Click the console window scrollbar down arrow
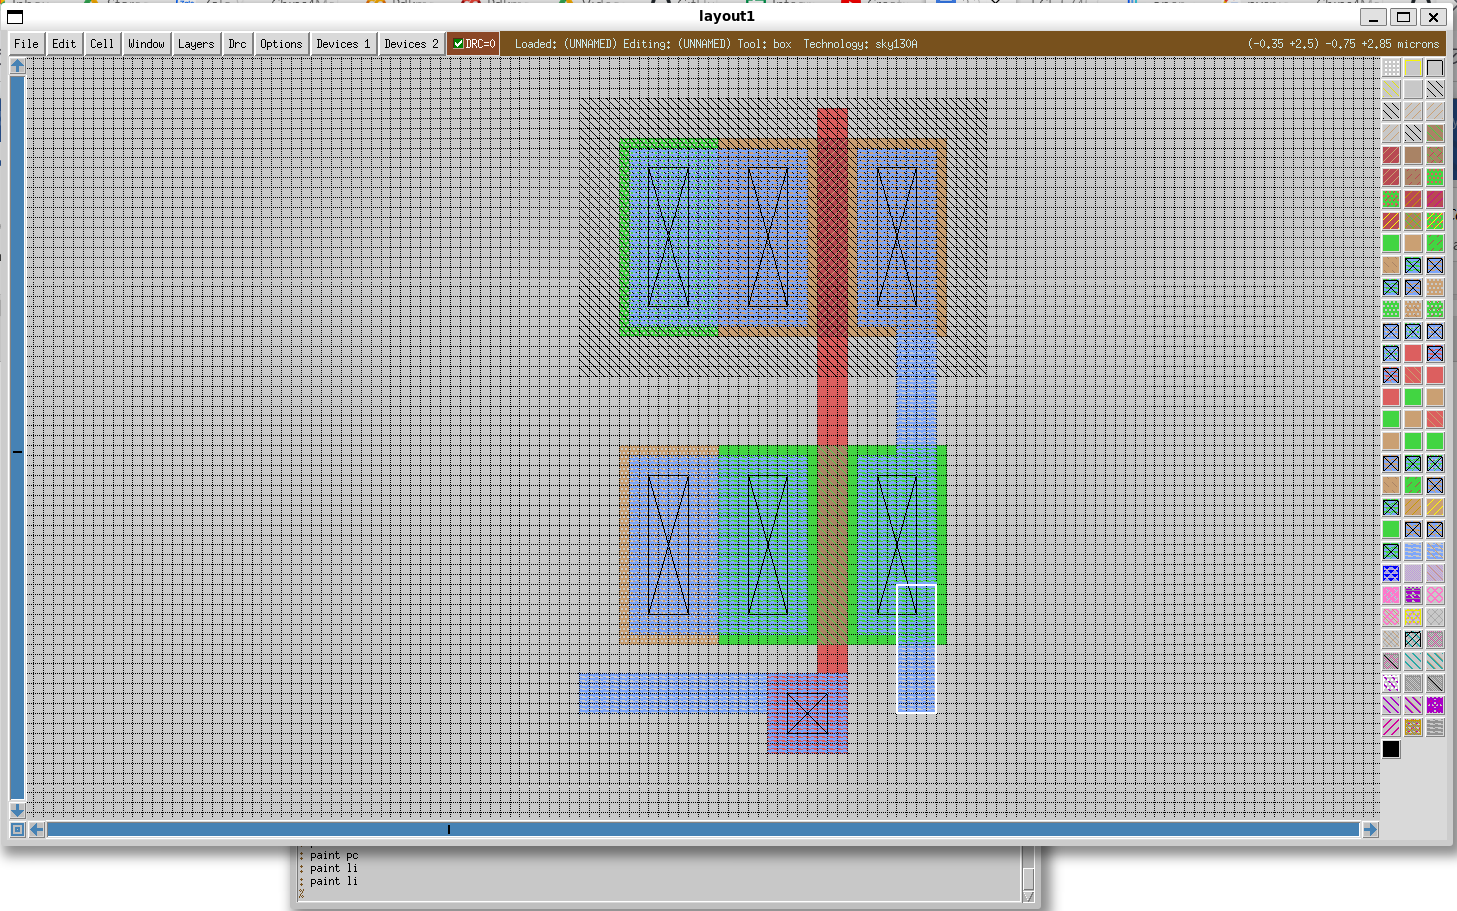The height and width of the screenshot is (911, 1457). coord(1028,896)
